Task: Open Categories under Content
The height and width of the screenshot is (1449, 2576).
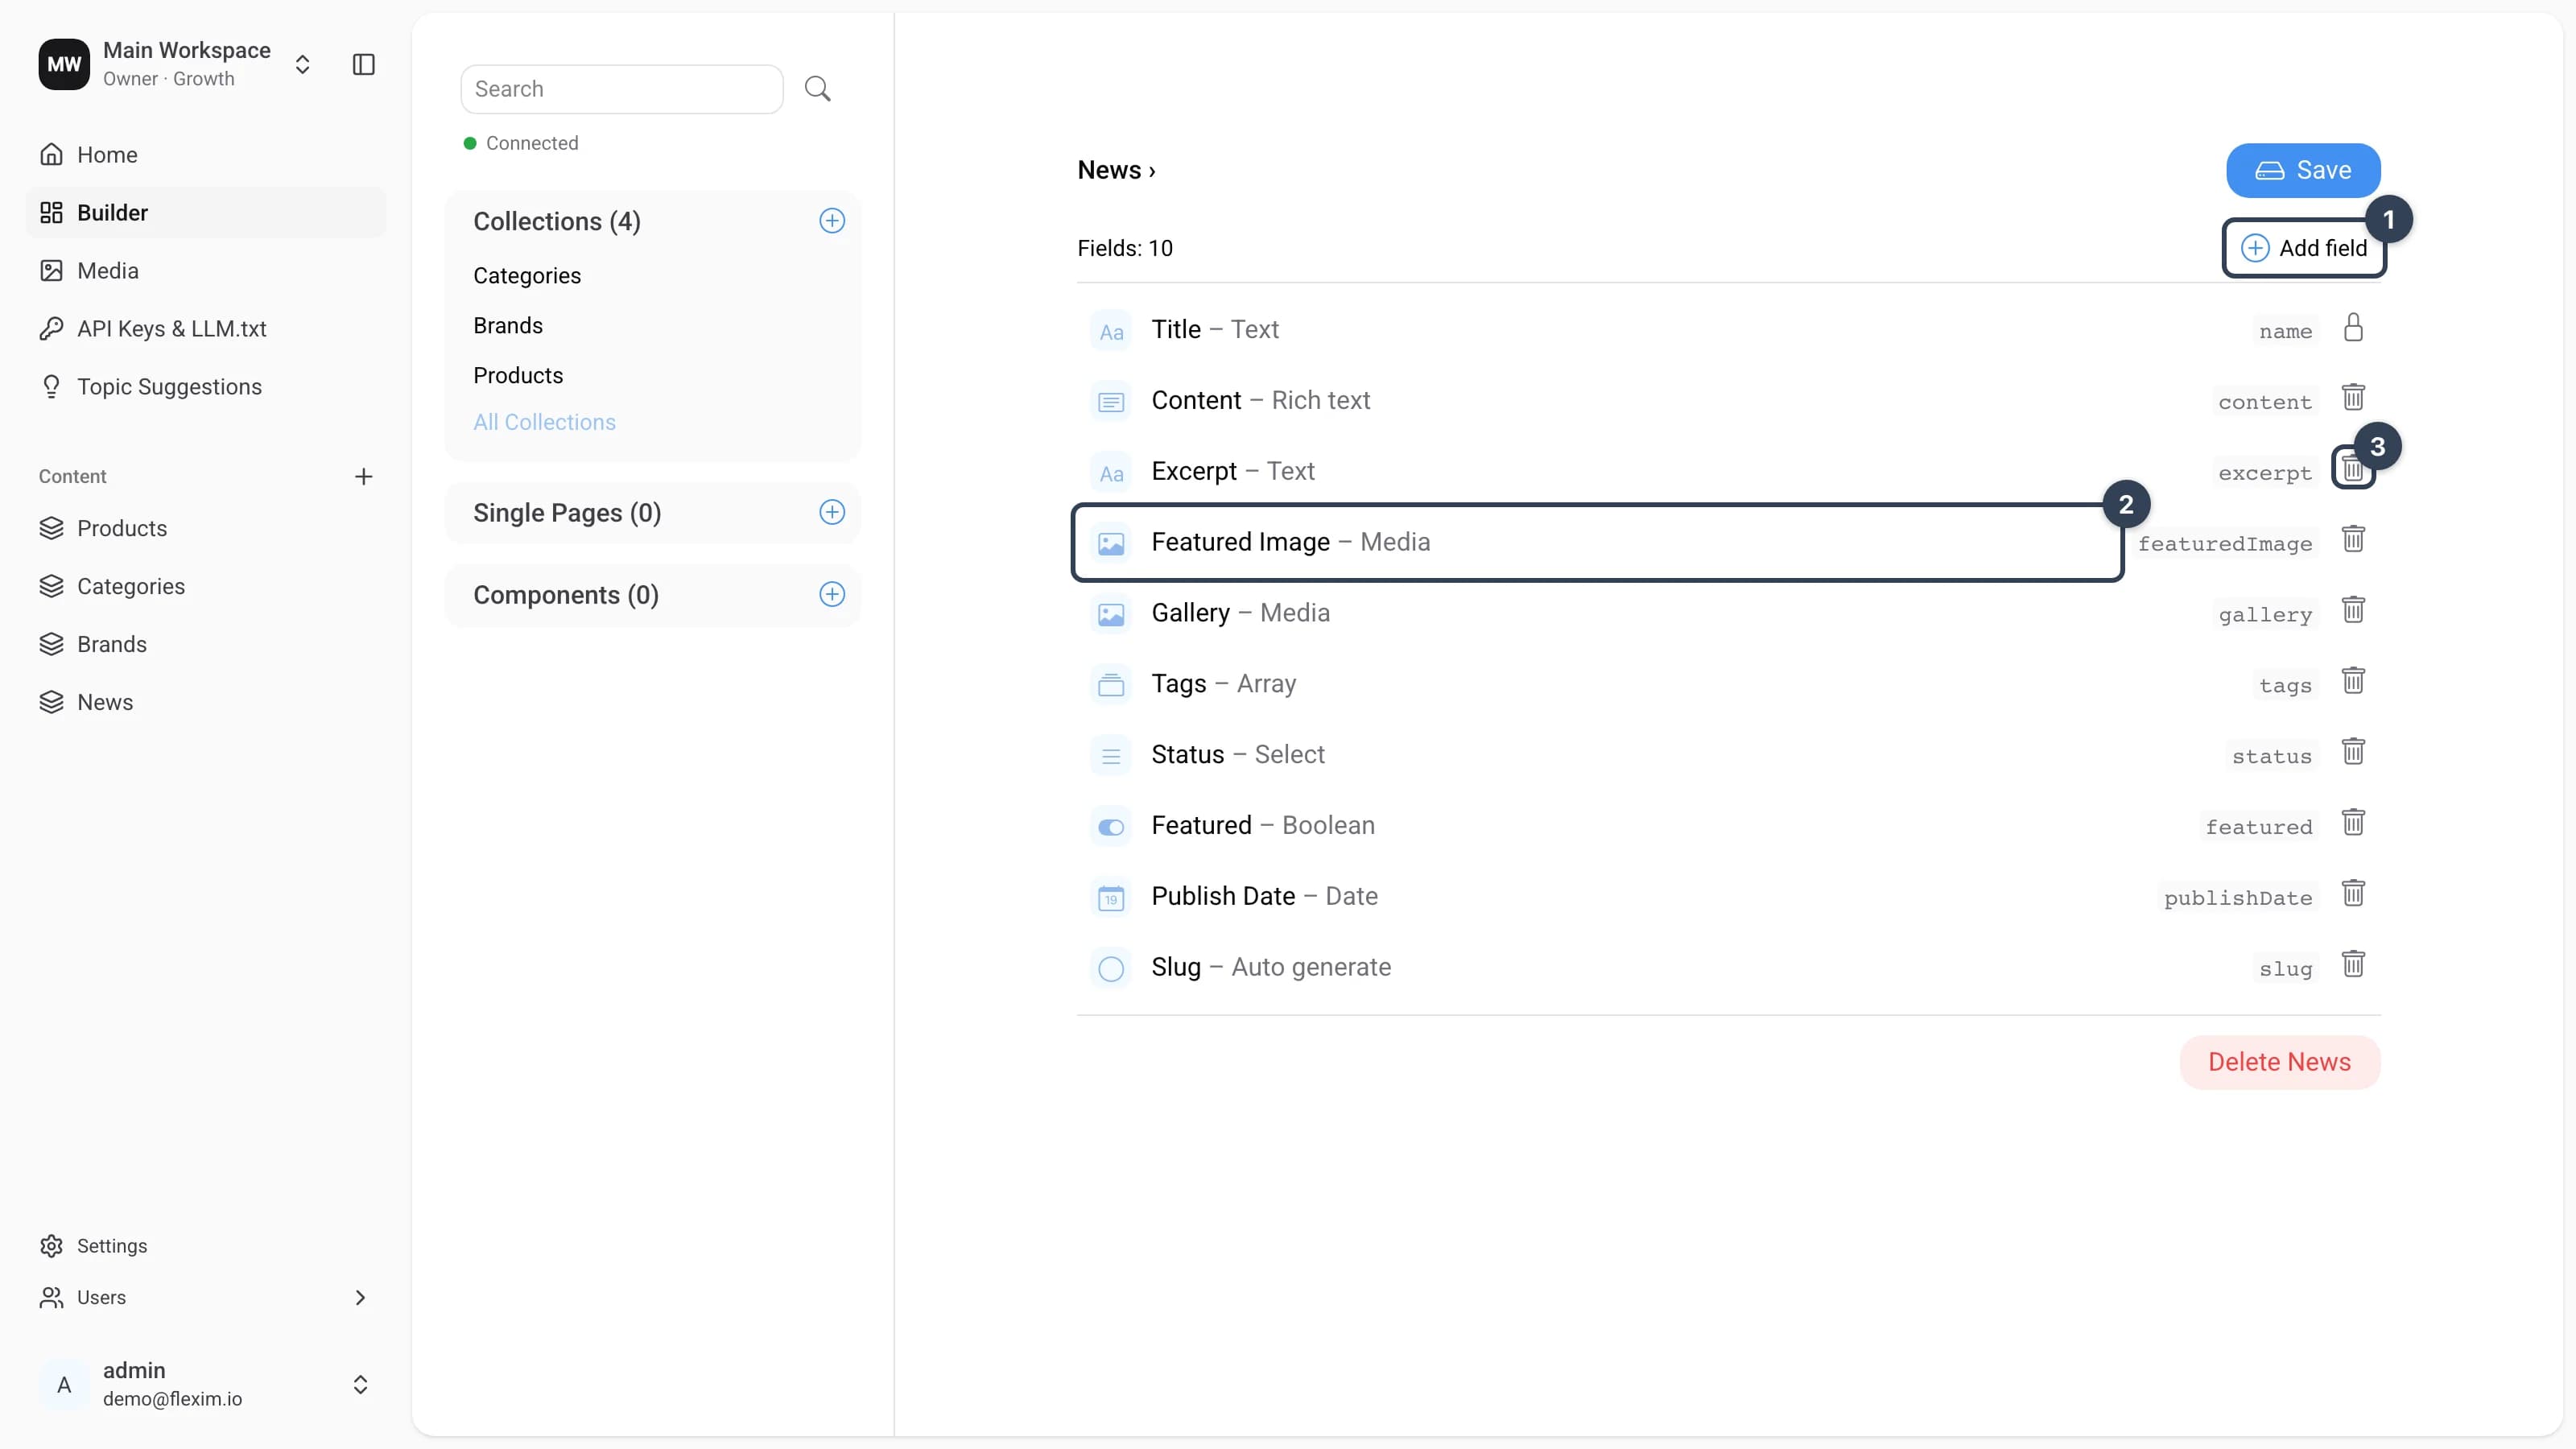Action: point(206,586)
